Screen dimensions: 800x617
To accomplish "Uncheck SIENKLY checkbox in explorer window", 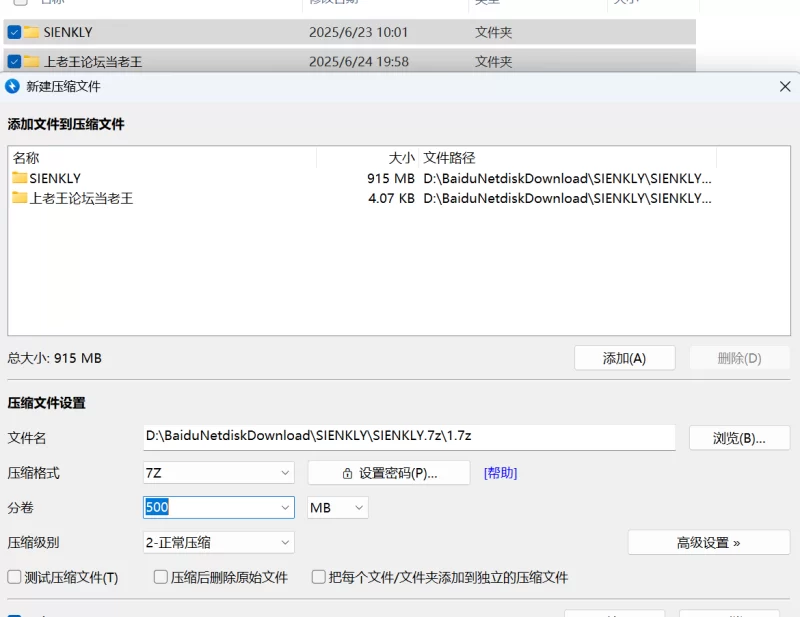I will tap(14, 32).
